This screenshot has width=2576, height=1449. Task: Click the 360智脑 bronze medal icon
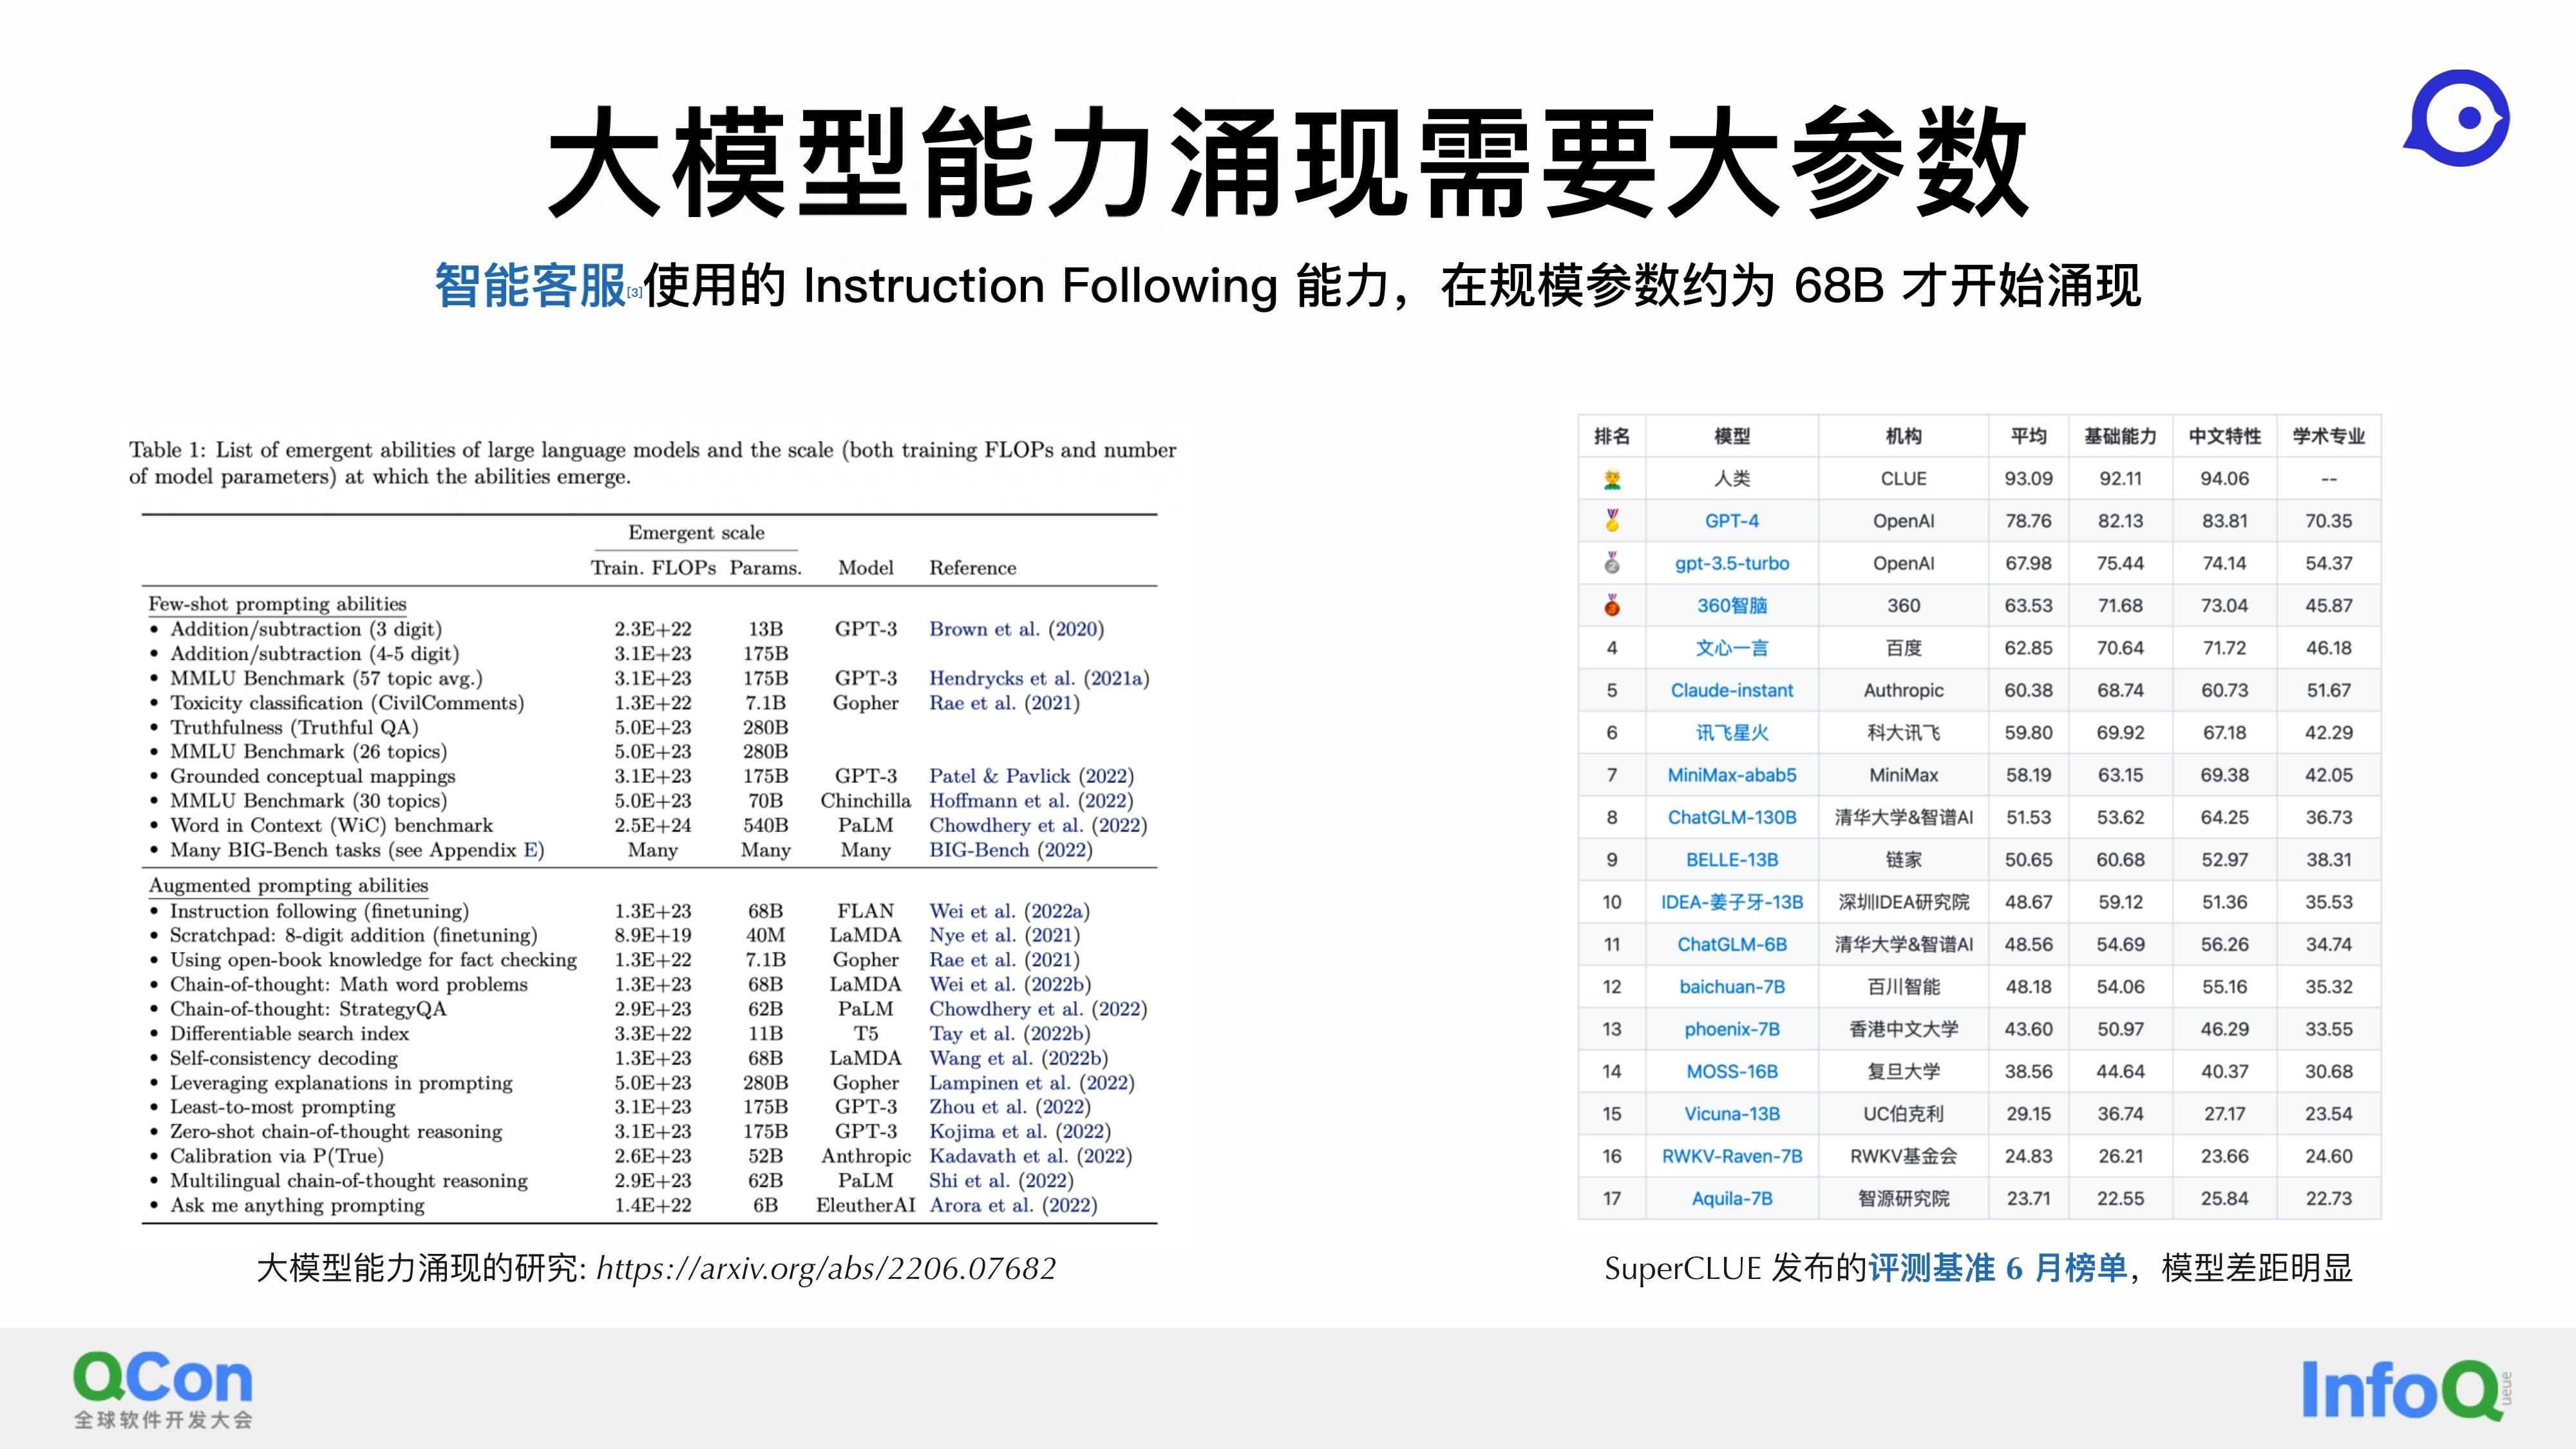tap(1612, 605)
